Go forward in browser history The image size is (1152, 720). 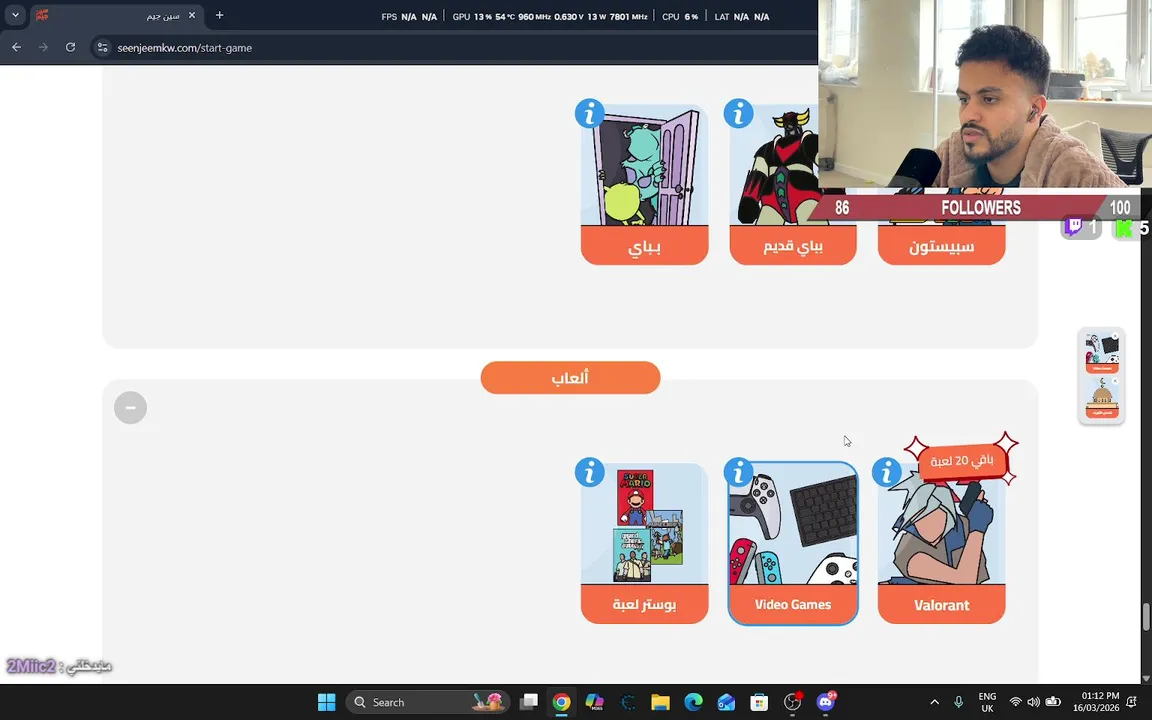(x=43, y=47)
